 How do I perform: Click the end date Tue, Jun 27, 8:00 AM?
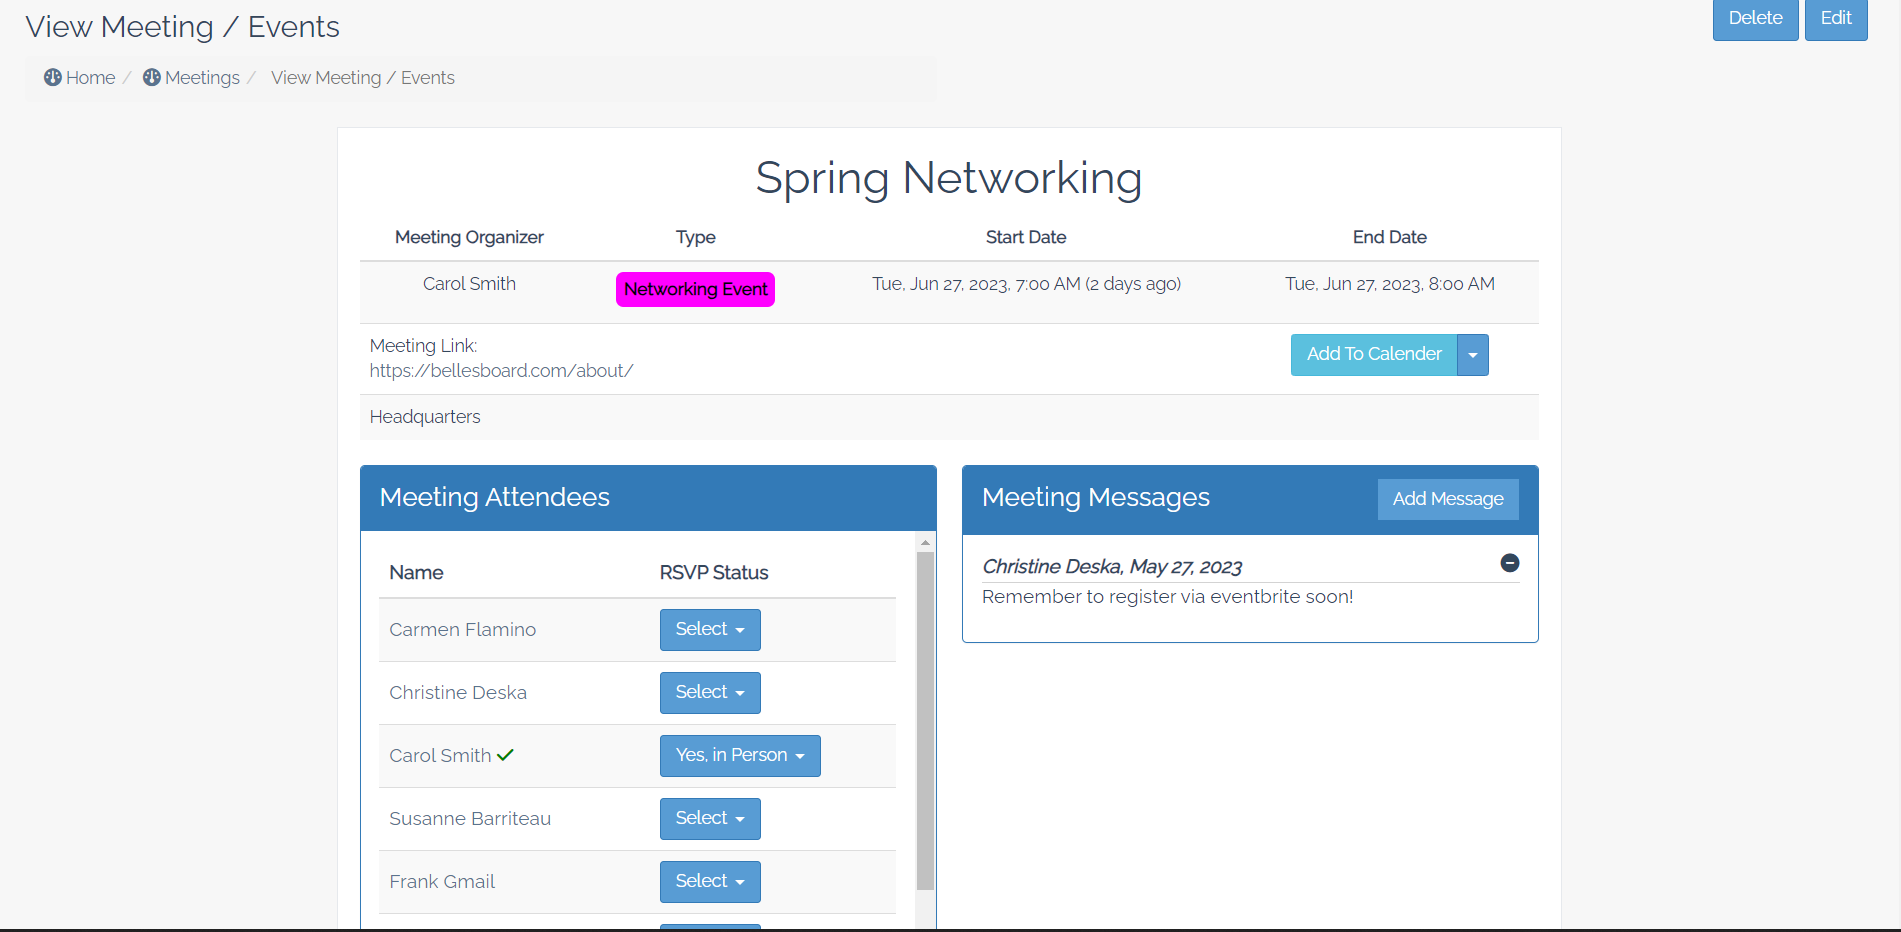[1390, 284]
